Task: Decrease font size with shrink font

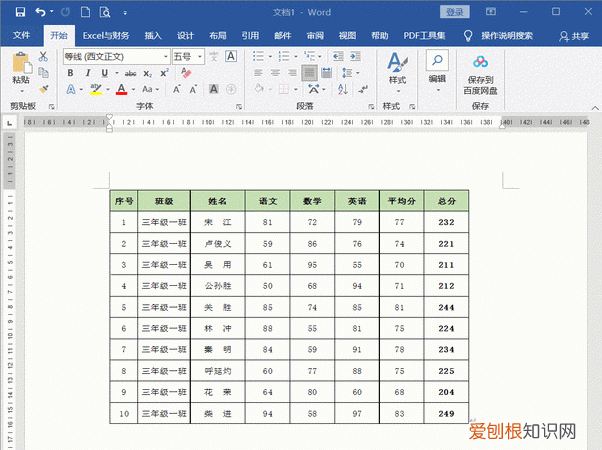Action: pos(193,89)
